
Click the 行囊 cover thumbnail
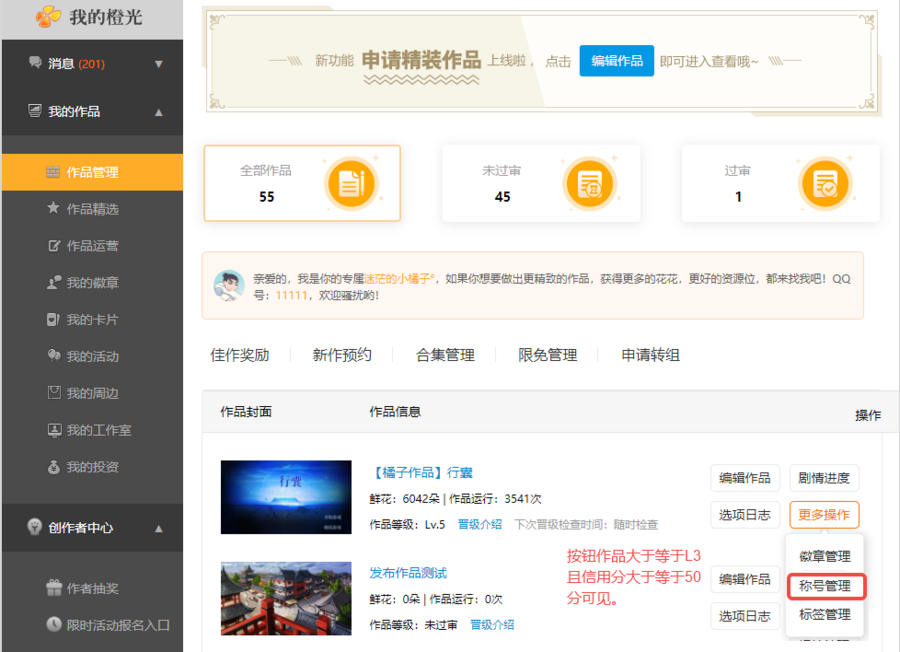286,497
